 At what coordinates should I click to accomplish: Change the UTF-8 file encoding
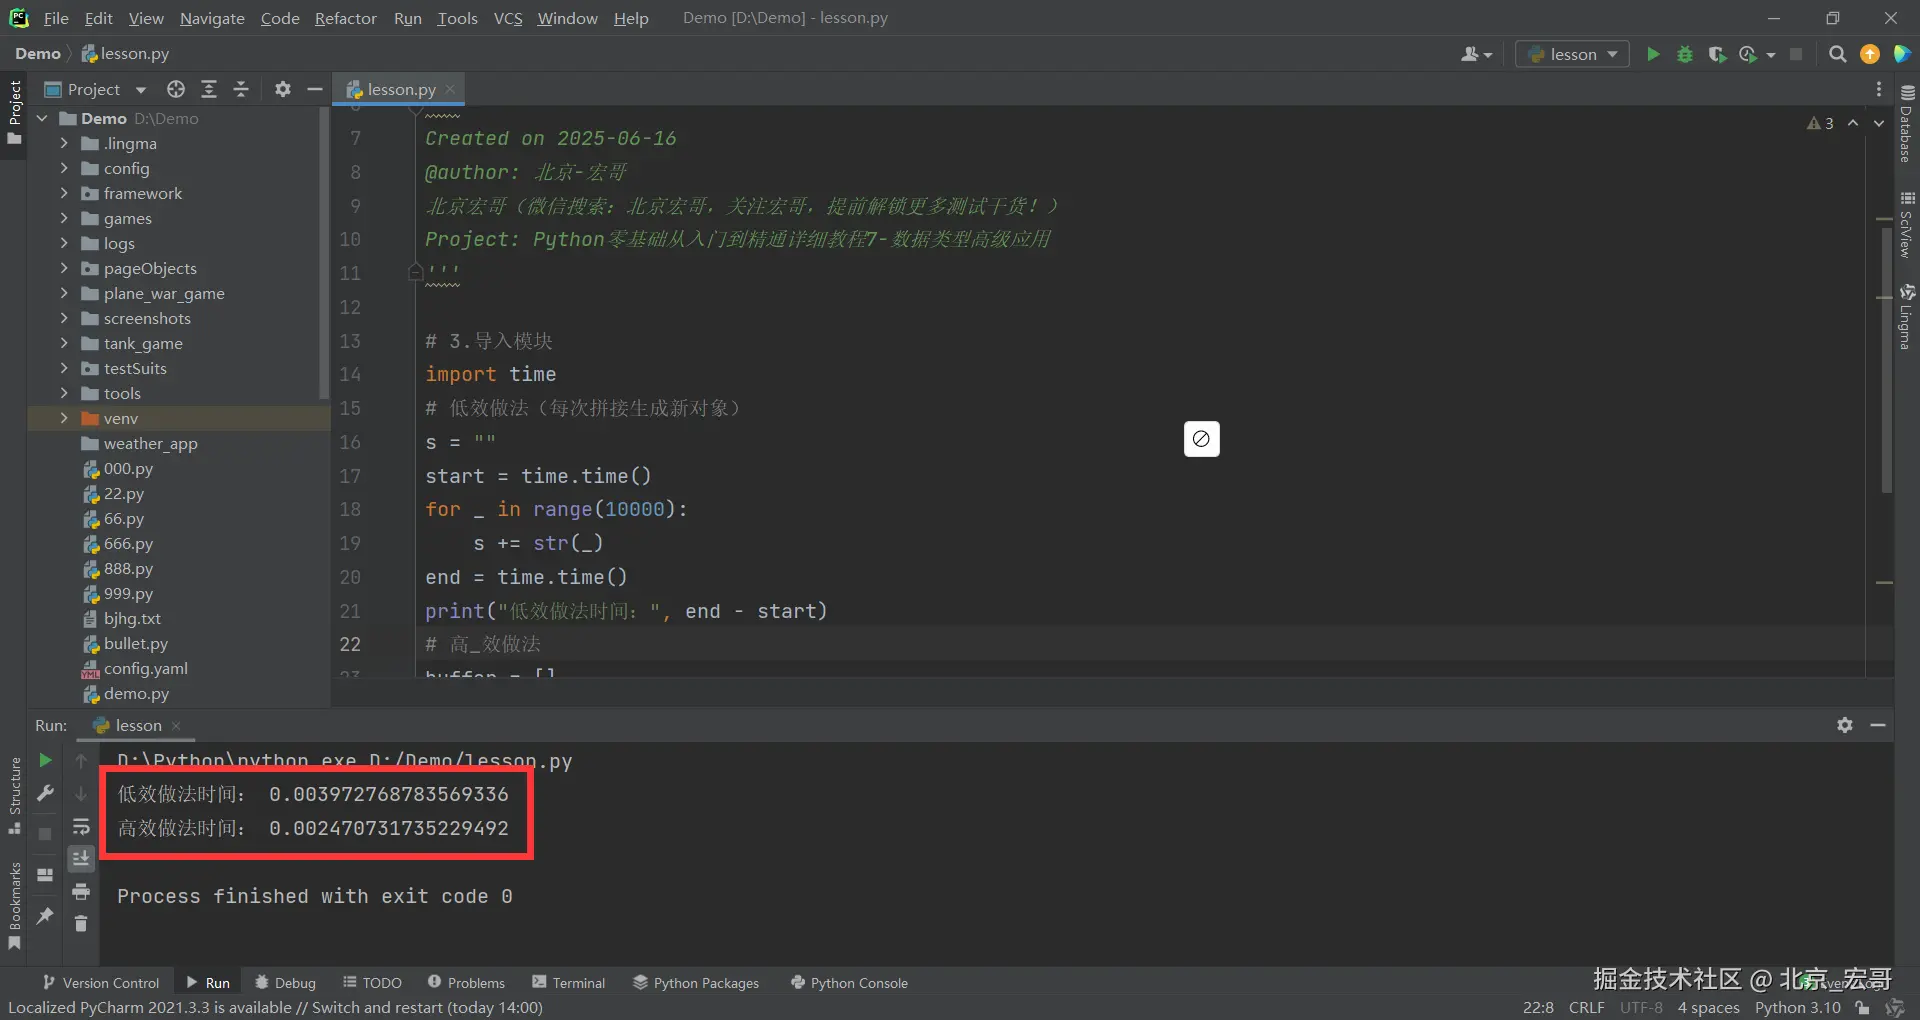[x=1641, y=1008]
